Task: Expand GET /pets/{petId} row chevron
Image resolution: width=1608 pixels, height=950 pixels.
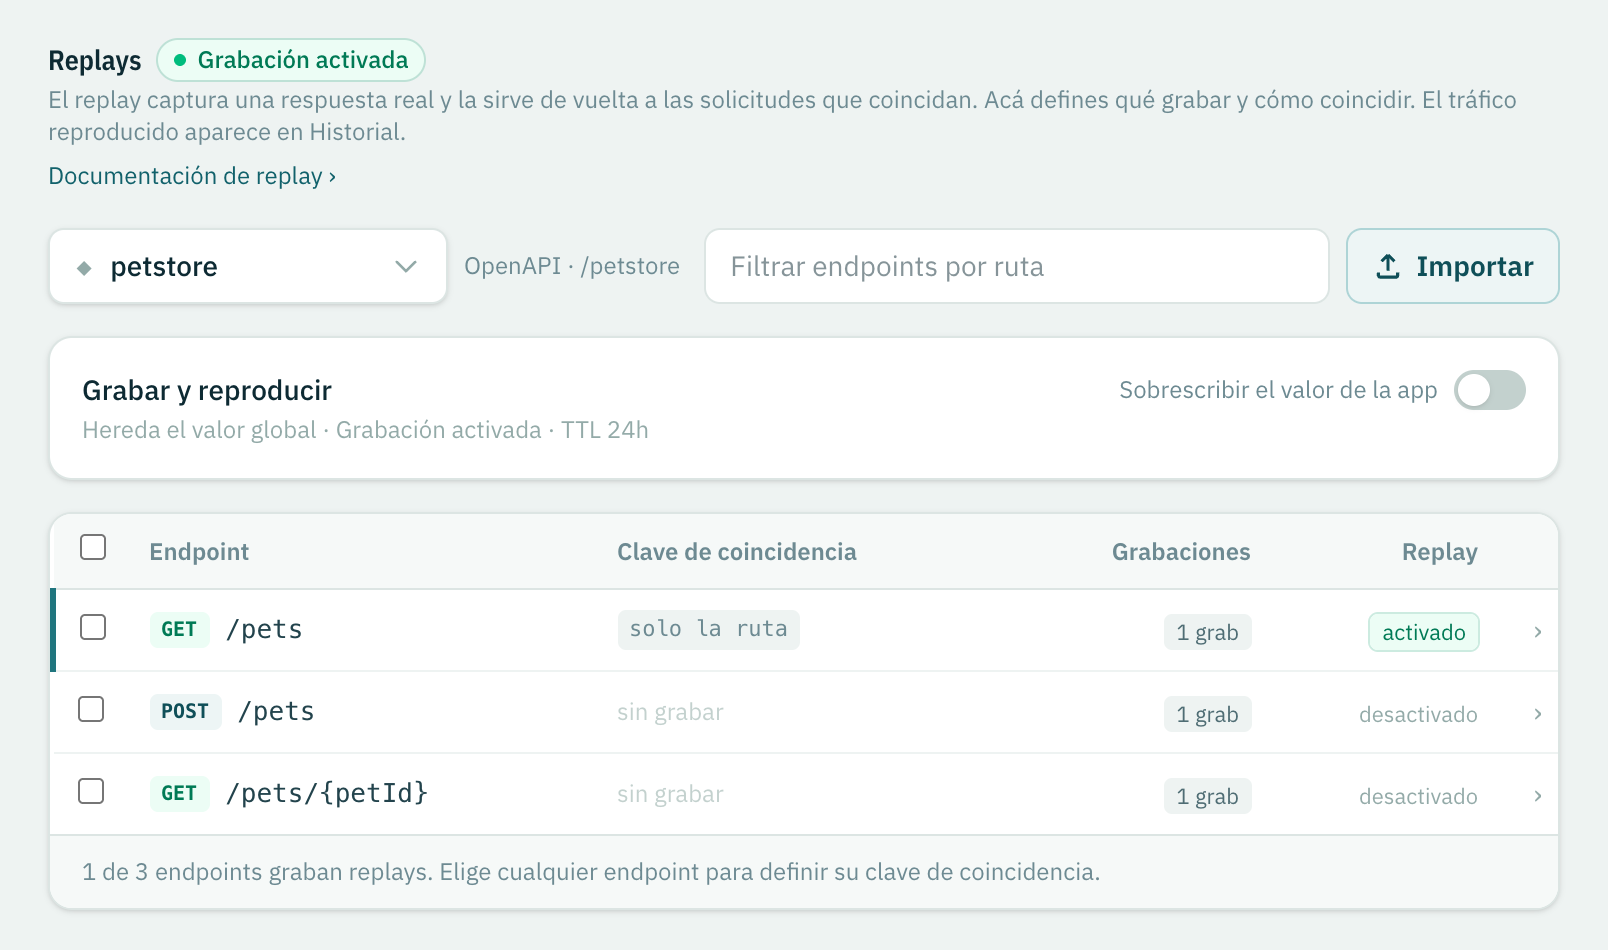Action: pyautogui.click(x=1538, y=796)
